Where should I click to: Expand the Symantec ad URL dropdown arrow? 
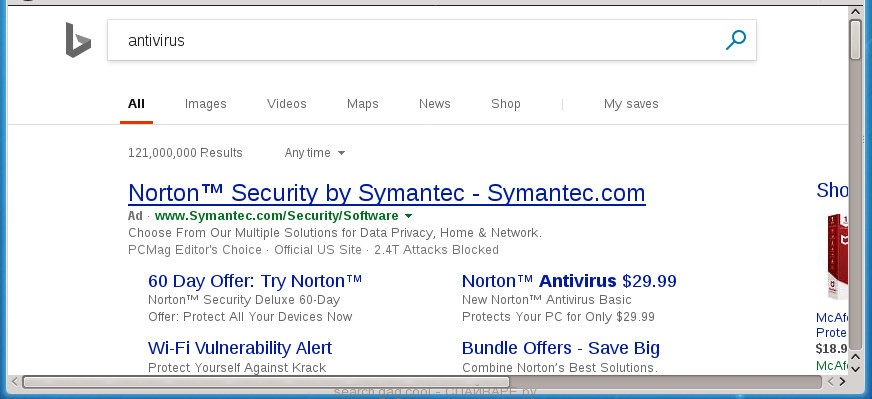click(x=409, y=216)
